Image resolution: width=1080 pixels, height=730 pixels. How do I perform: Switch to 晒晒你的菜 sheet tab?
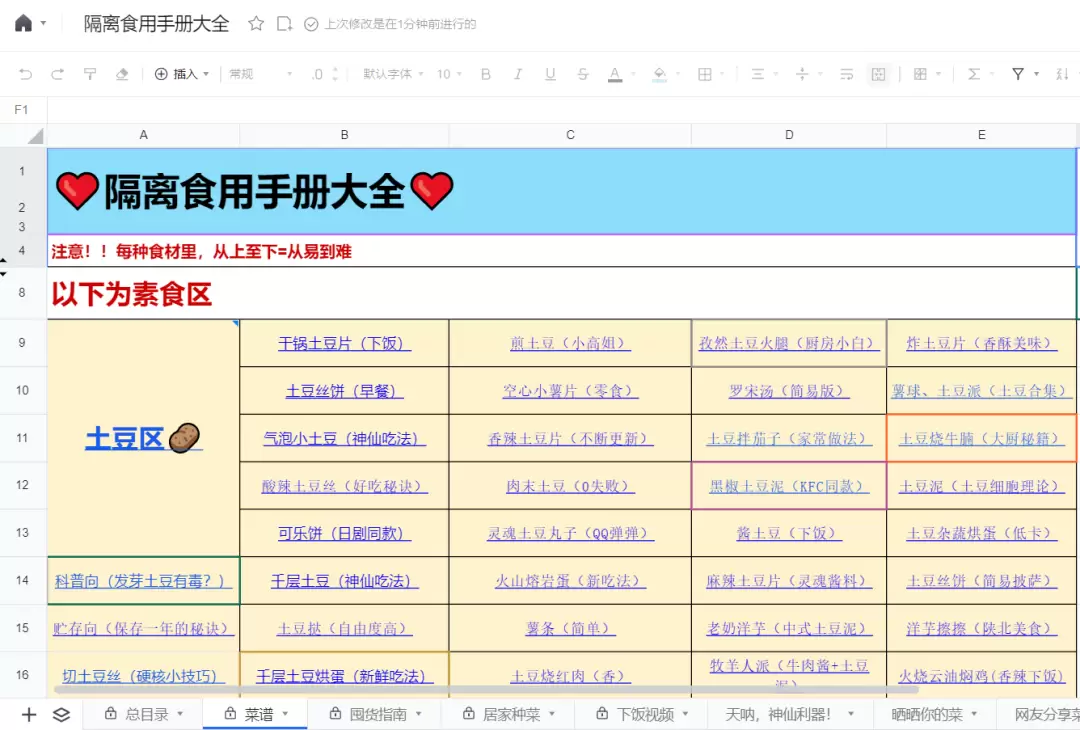pyautogui.click(x=926, y=714)
